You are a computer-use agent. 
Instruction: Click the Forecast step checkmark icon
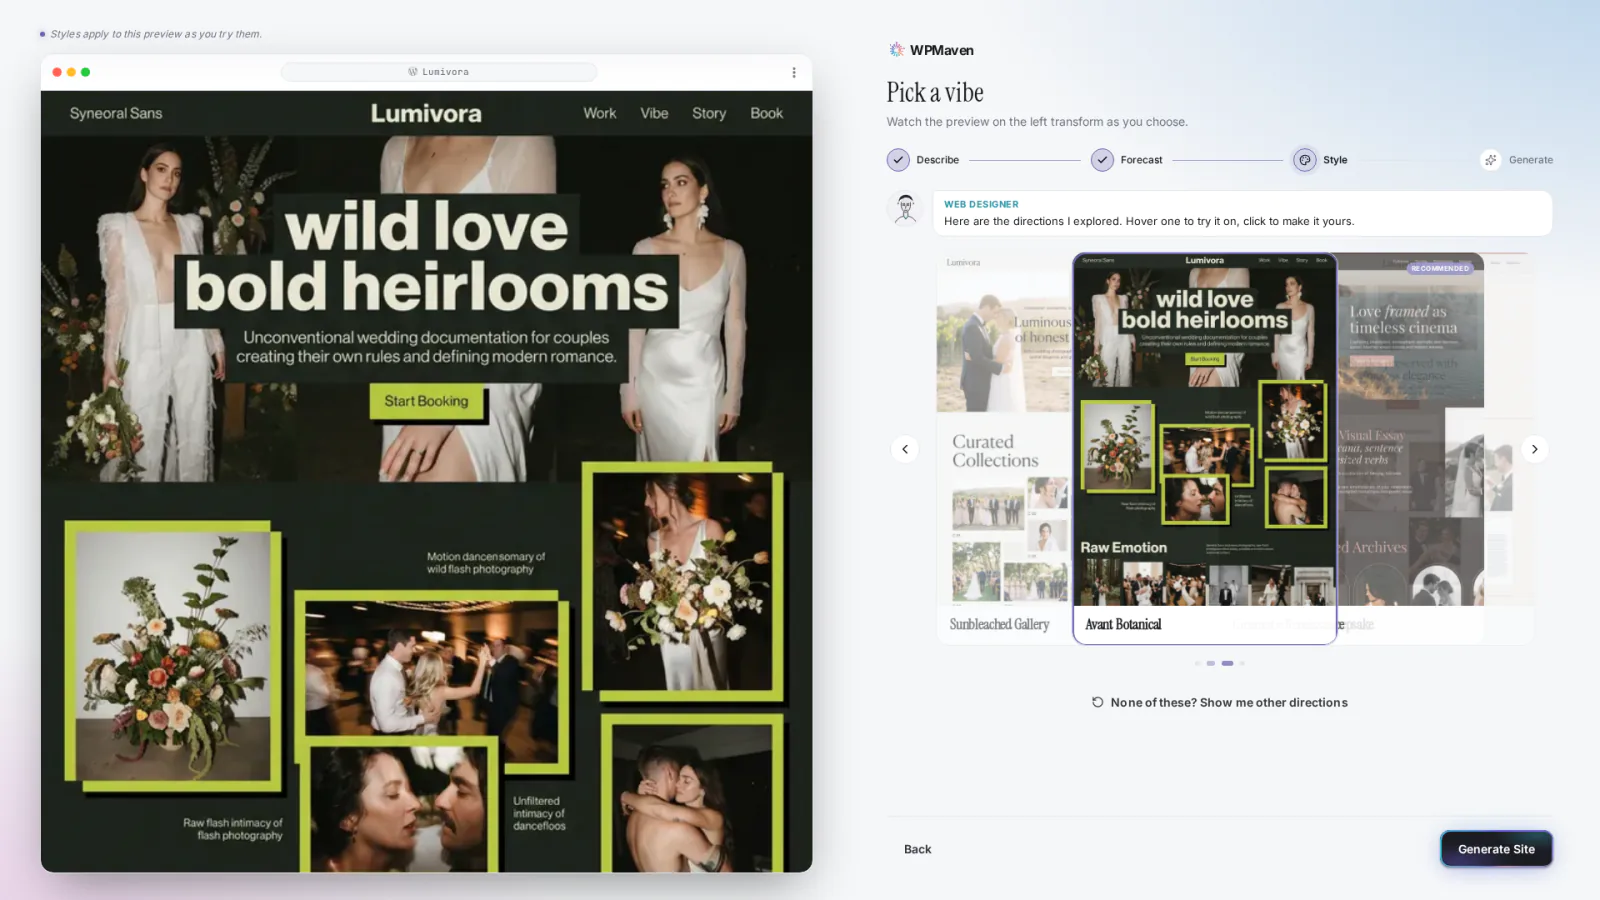pos(1102,160)
